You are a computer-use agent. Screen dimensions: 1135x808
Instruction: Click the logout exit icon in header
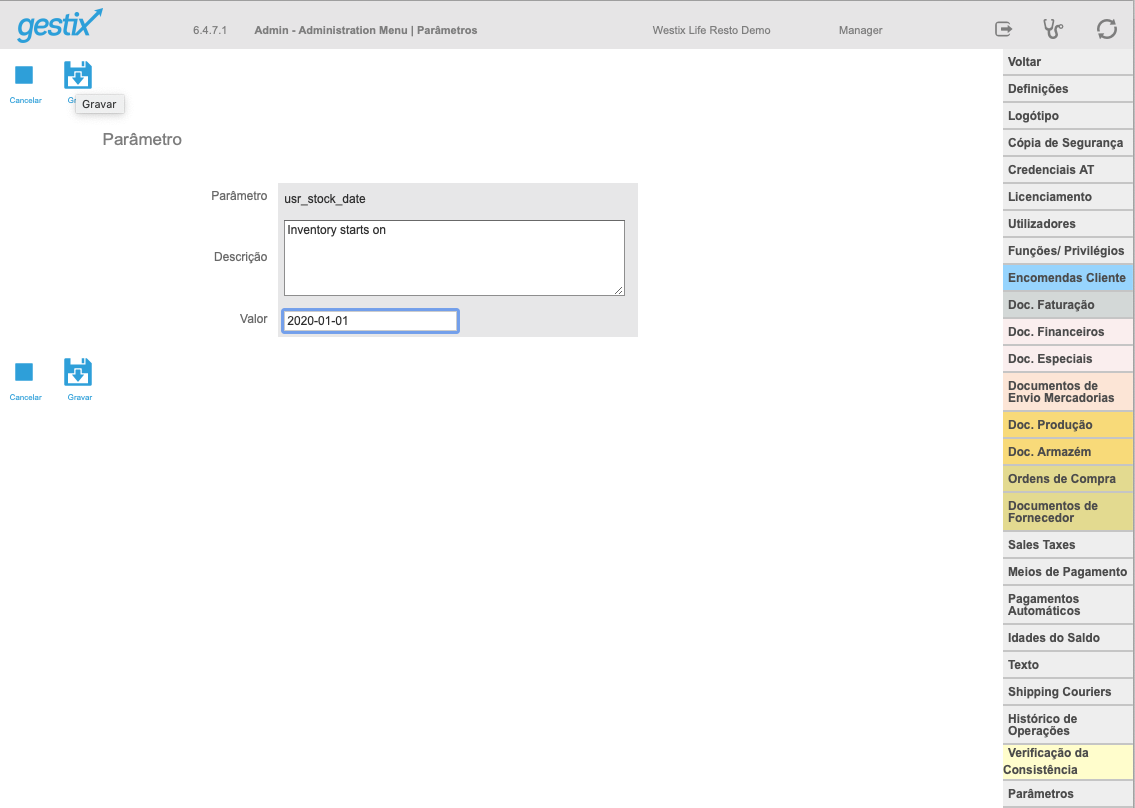[x=1003, y=29]
